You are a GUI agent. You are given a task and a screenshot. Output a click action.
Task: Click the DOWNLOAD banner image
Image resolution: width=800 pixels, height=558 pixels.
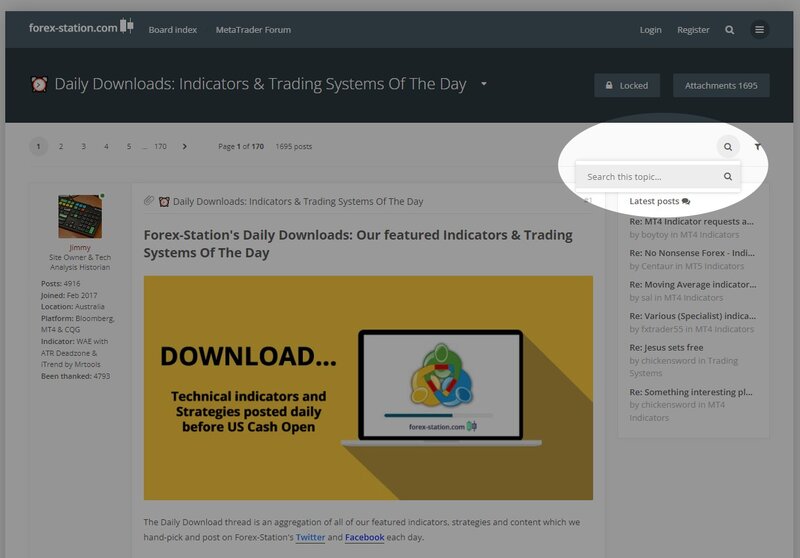[368, 388]
